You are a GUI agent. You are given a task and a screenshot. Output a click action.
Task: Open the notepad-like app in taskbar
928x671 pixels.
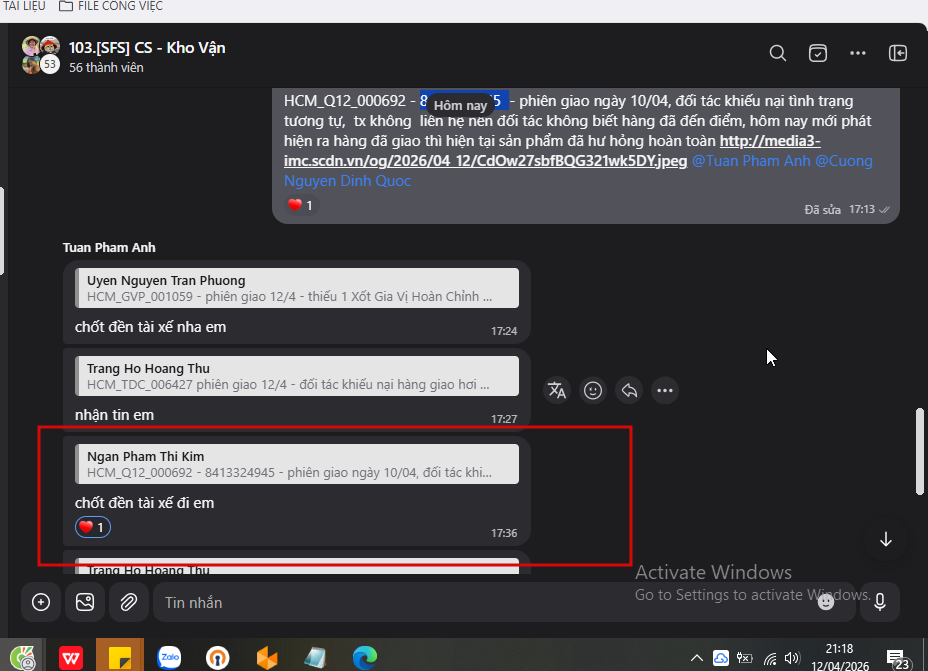tap(315, 657)
